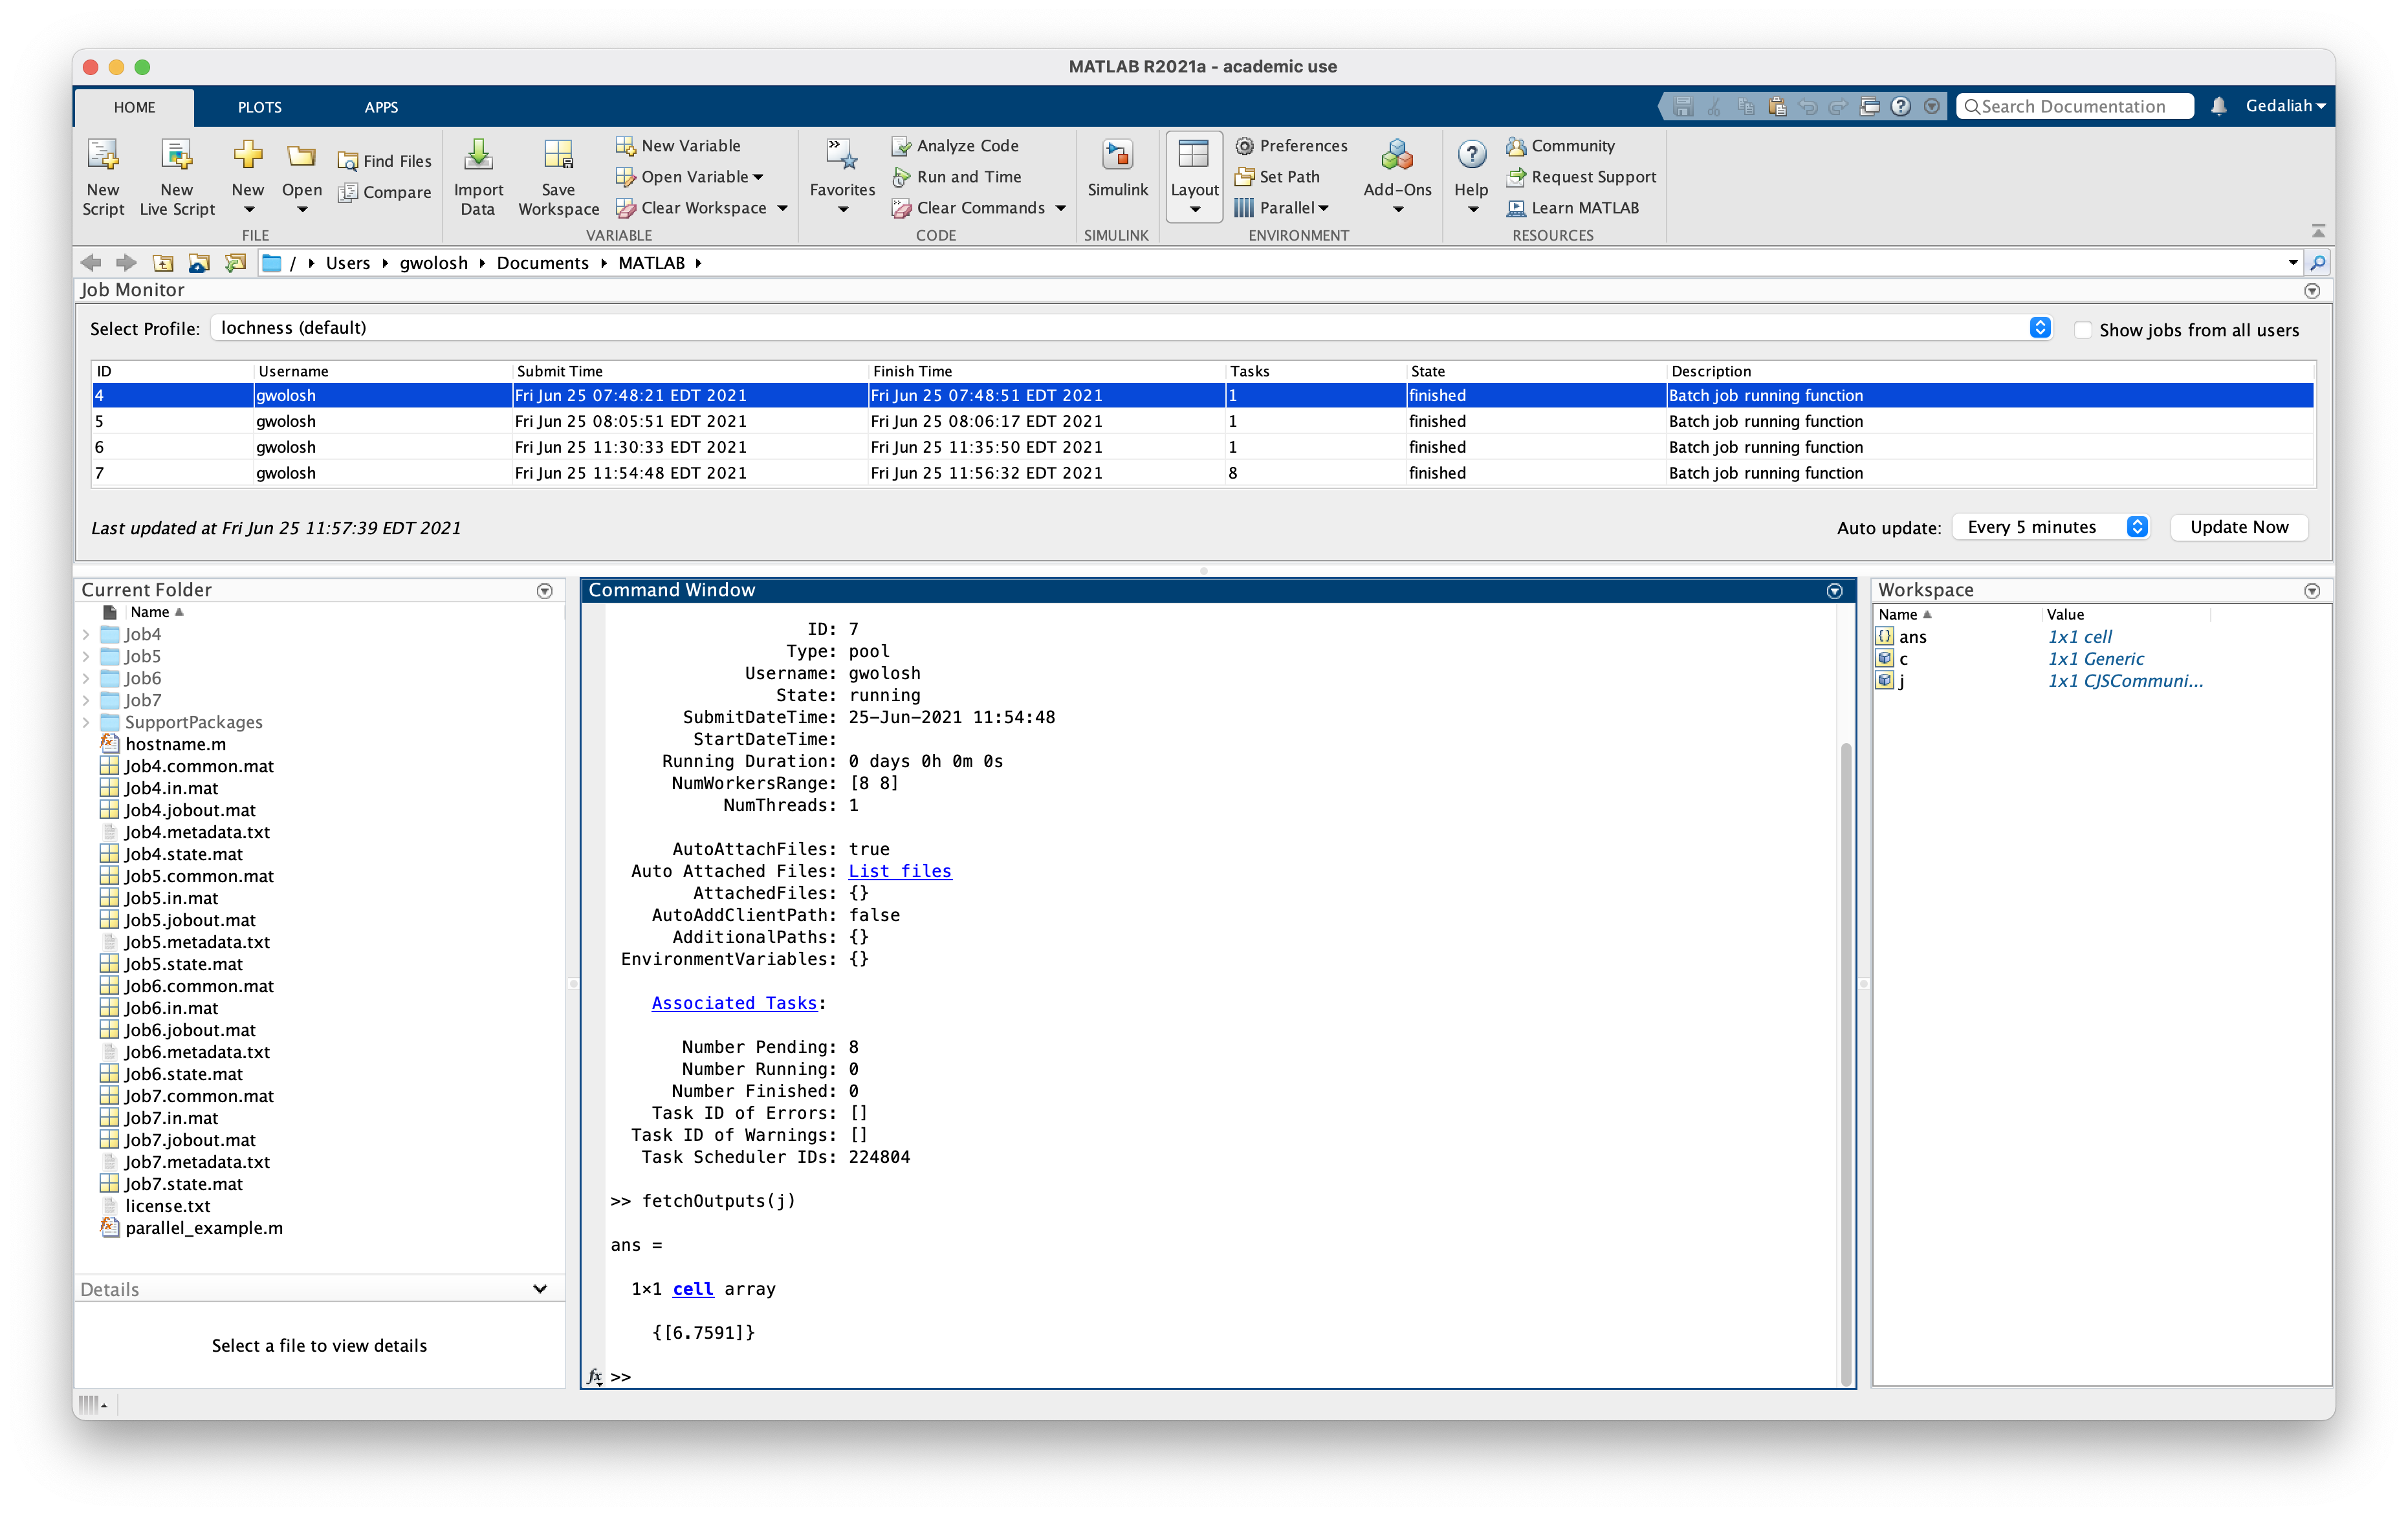Click the quick access help icon

pyautogui.click(x=1901, y=106)
